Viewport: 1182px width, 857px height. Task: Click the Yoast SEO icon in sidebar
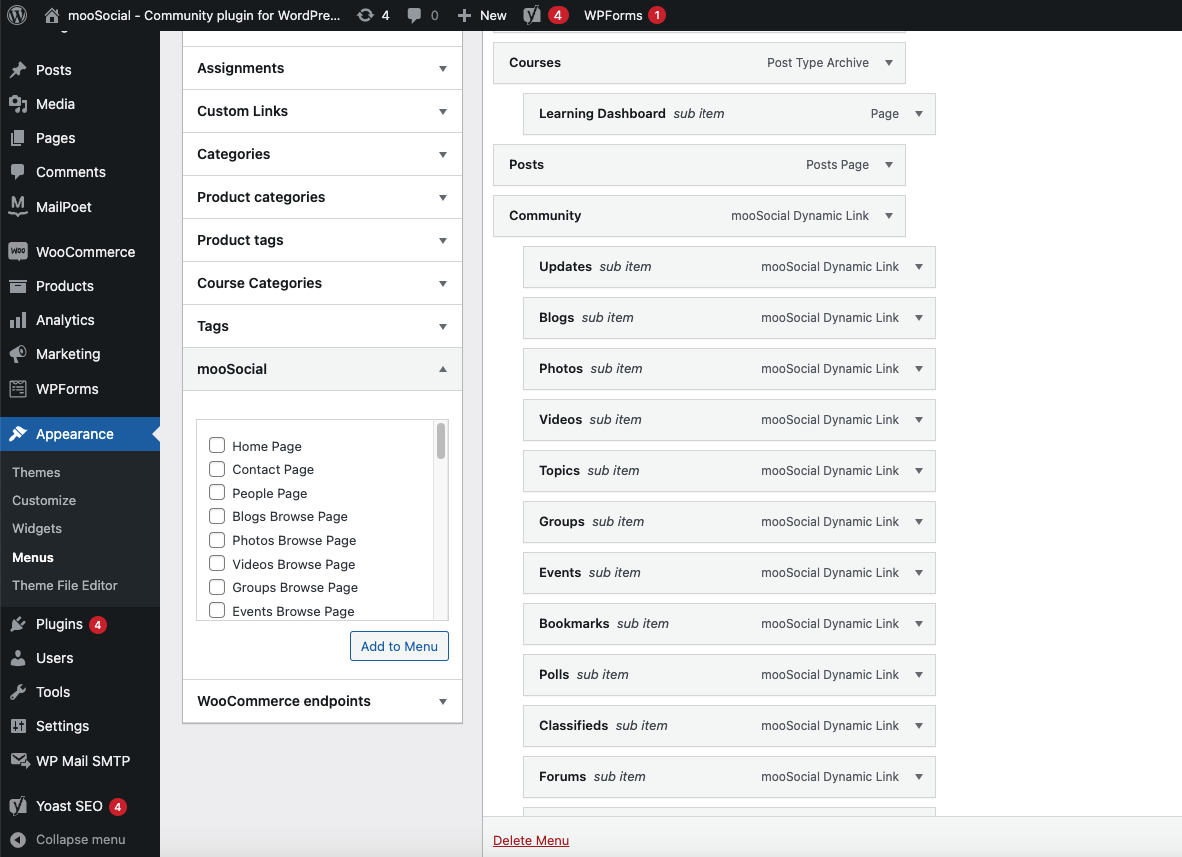pyautogui.click(x=18, y=806)
